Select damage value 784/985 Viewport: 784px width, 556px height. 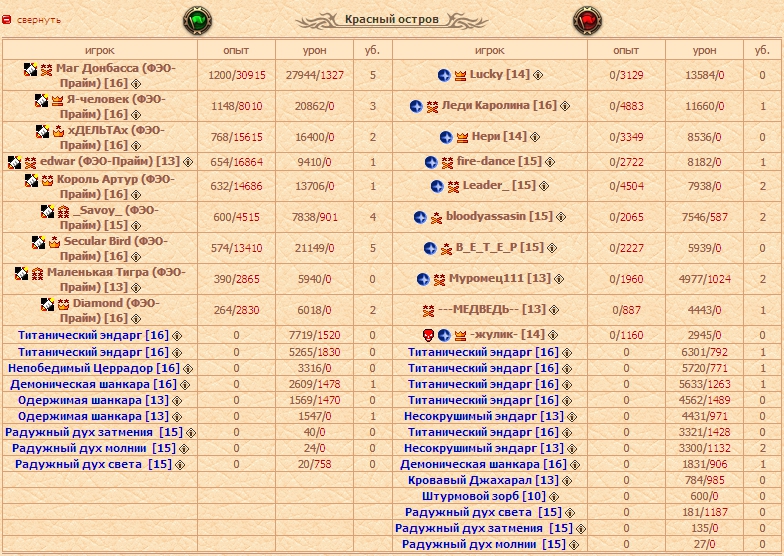coord(704,480)
